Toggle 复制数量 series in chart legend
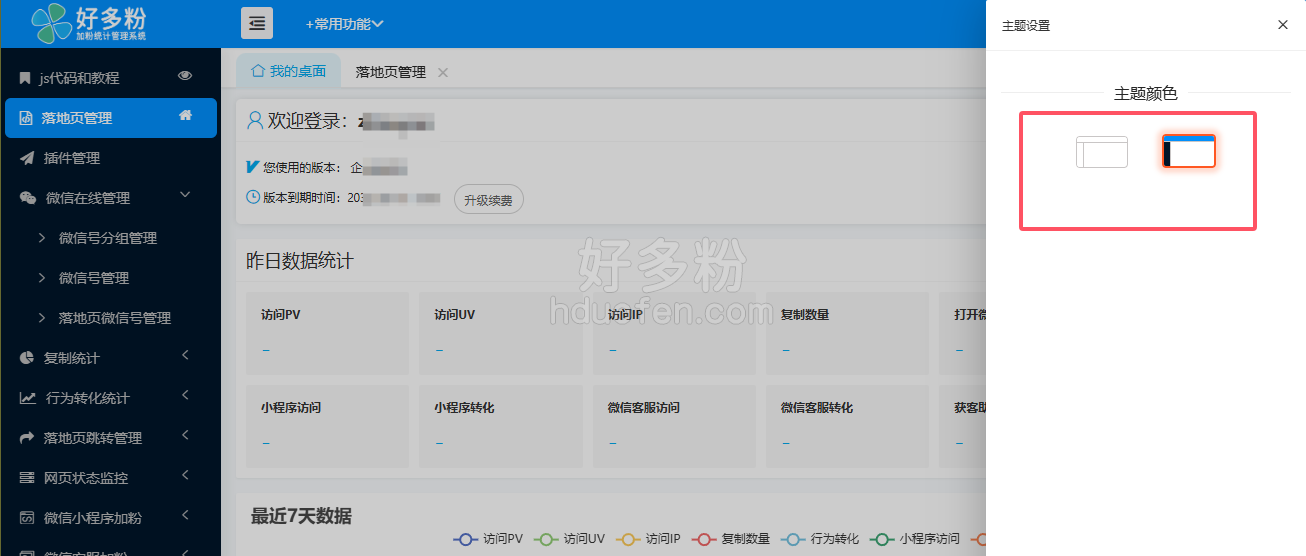The image size is (1306, 556). tap(730, 539)
